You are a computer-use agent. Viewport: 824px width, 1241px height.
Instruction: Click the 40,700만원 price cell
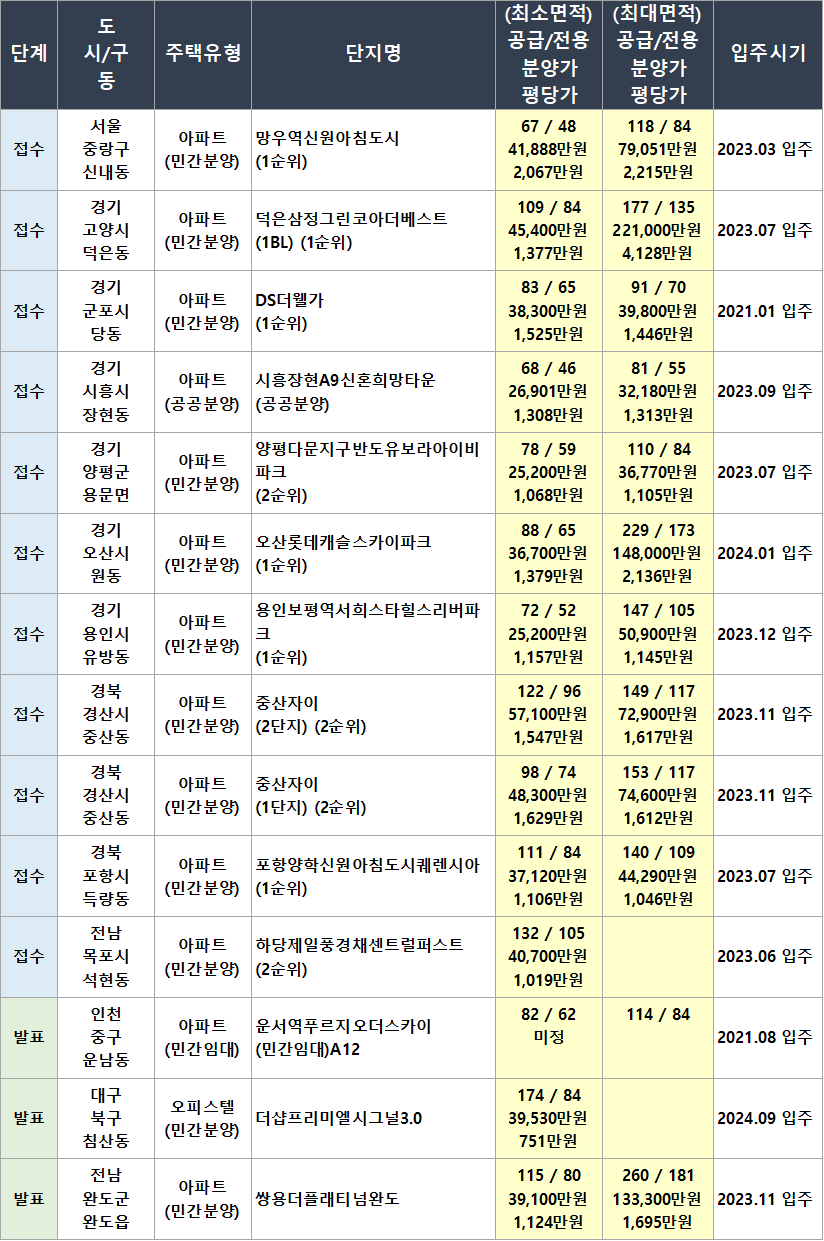549,957
